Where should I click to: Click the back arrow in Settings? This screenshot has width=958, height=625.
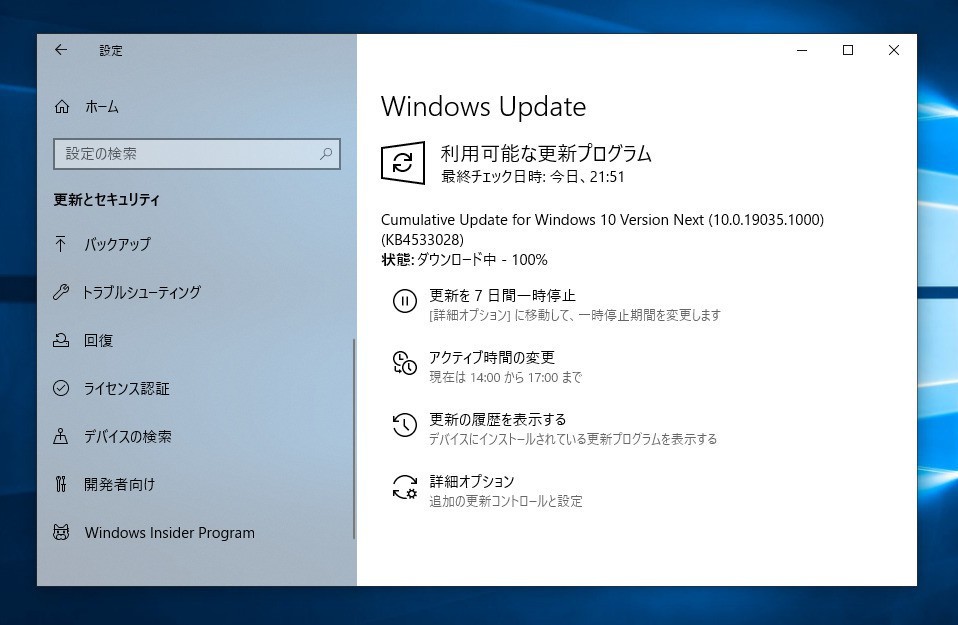[x=61, y=50]
